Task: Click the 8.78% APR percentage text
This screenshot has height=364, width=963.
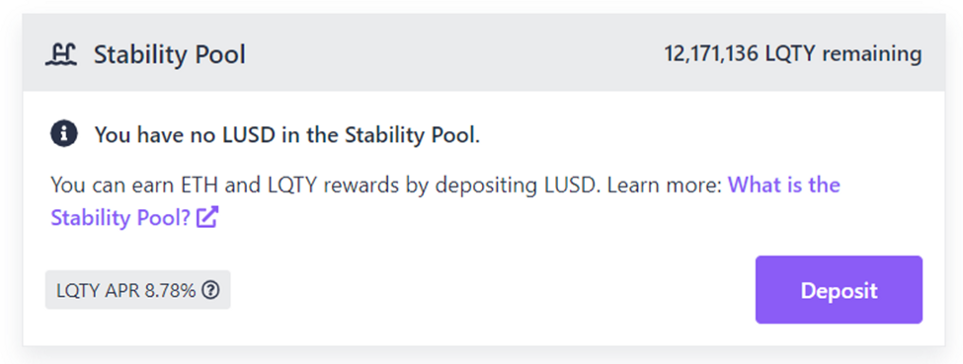Action: 170,290
